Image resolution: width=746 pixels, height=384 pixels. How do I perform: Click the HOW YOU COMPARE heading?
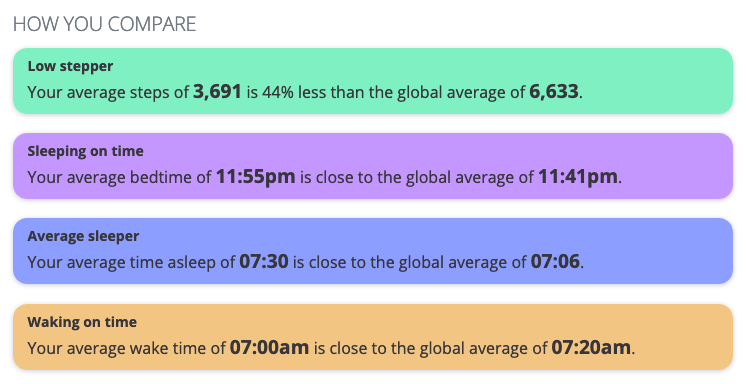pos(105,24)
